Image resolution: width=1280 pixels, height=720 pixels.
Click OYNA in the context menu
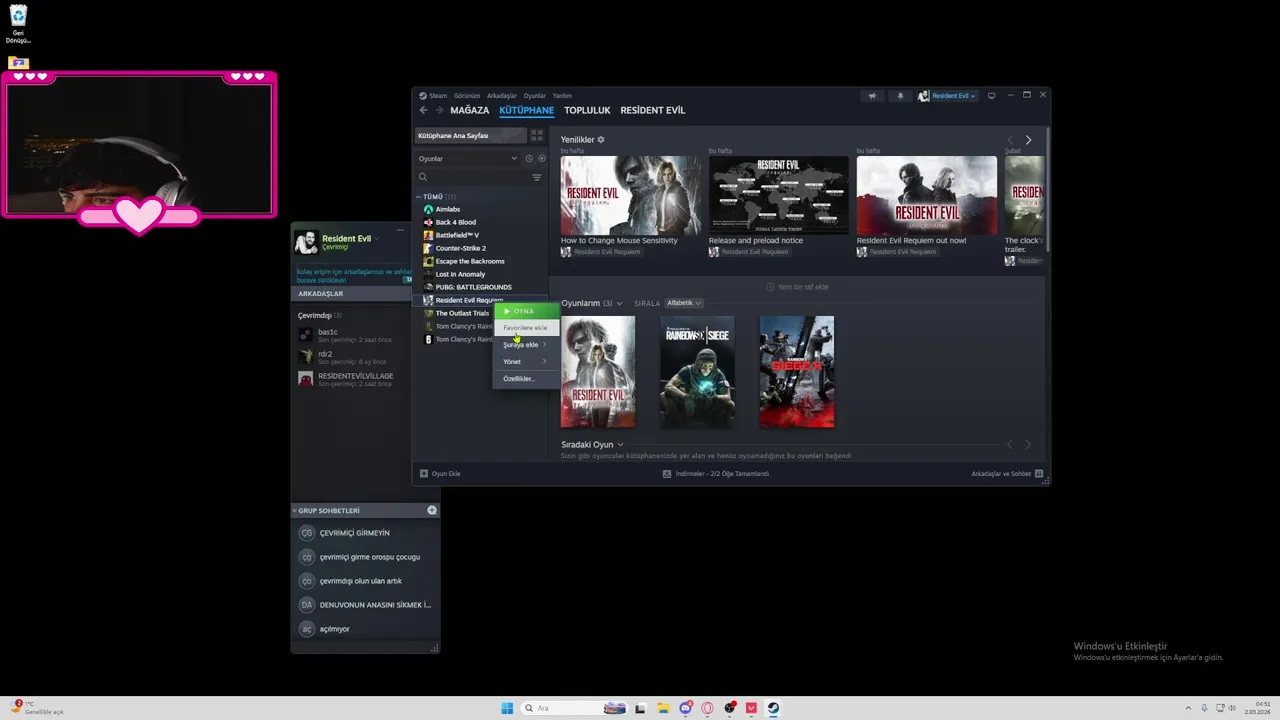526,311
